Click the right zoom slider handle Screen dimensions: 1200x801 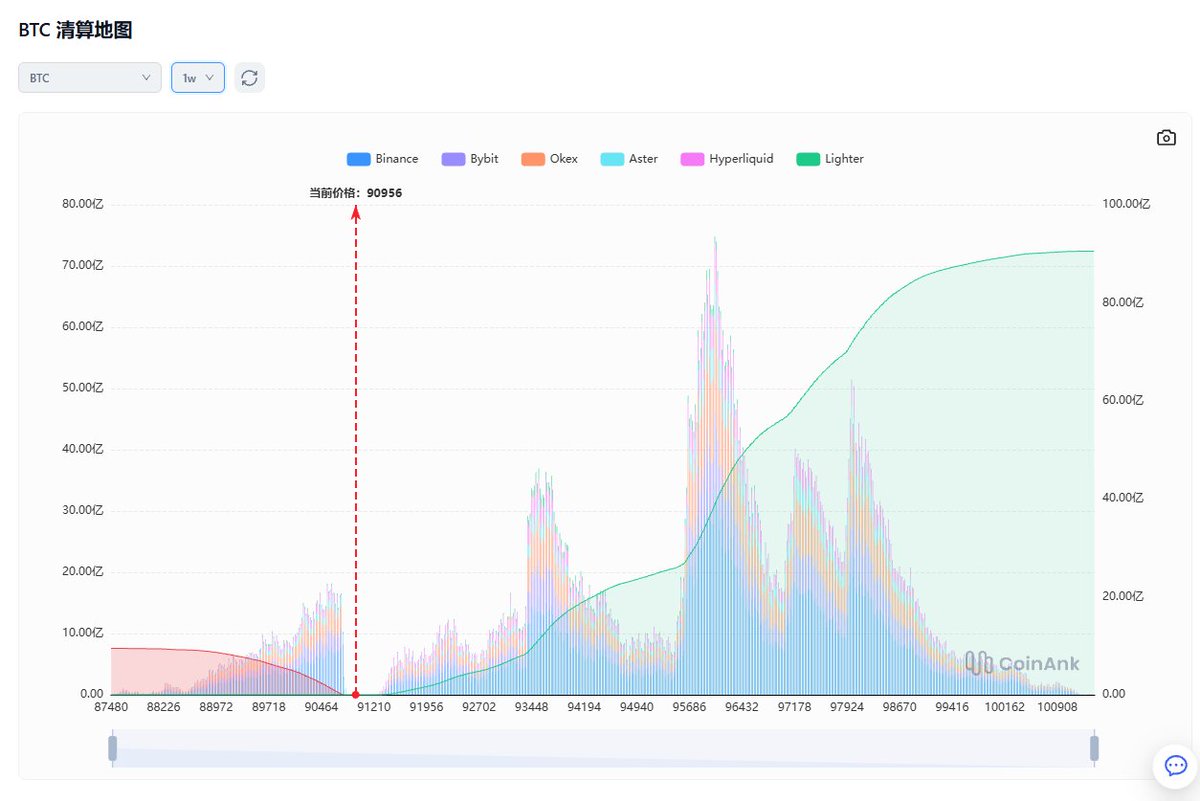1094,748
